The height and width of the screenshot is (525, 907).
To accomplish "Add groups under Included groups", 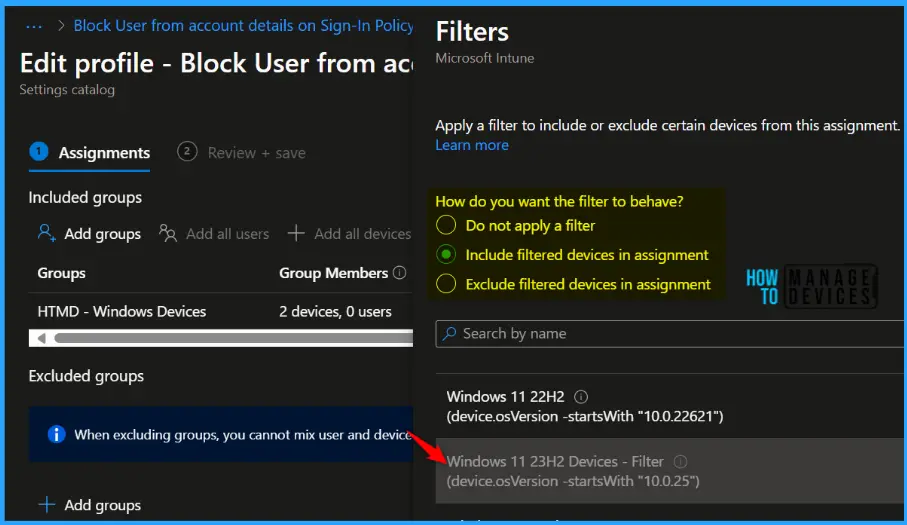I will [x=90, y=234].
